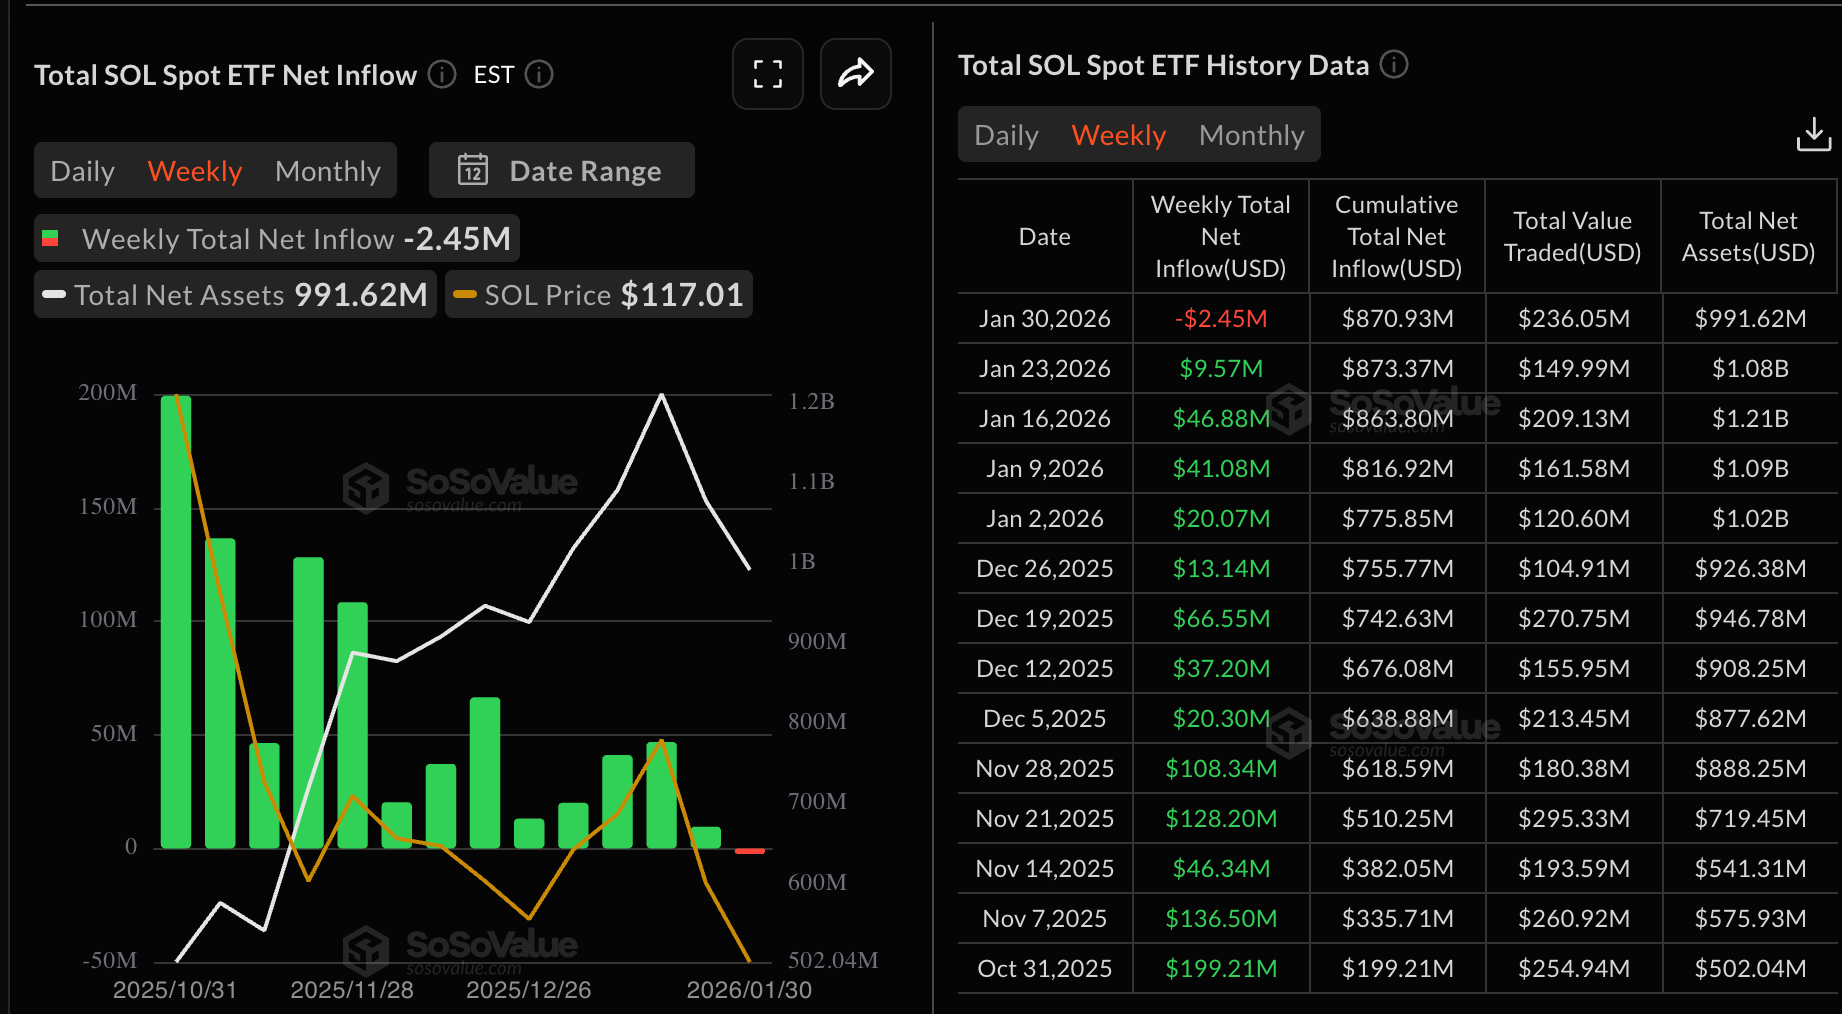
Task: Select Daily tab in History Data panel
Action: pyautogui.click(x=1006, y=133)
